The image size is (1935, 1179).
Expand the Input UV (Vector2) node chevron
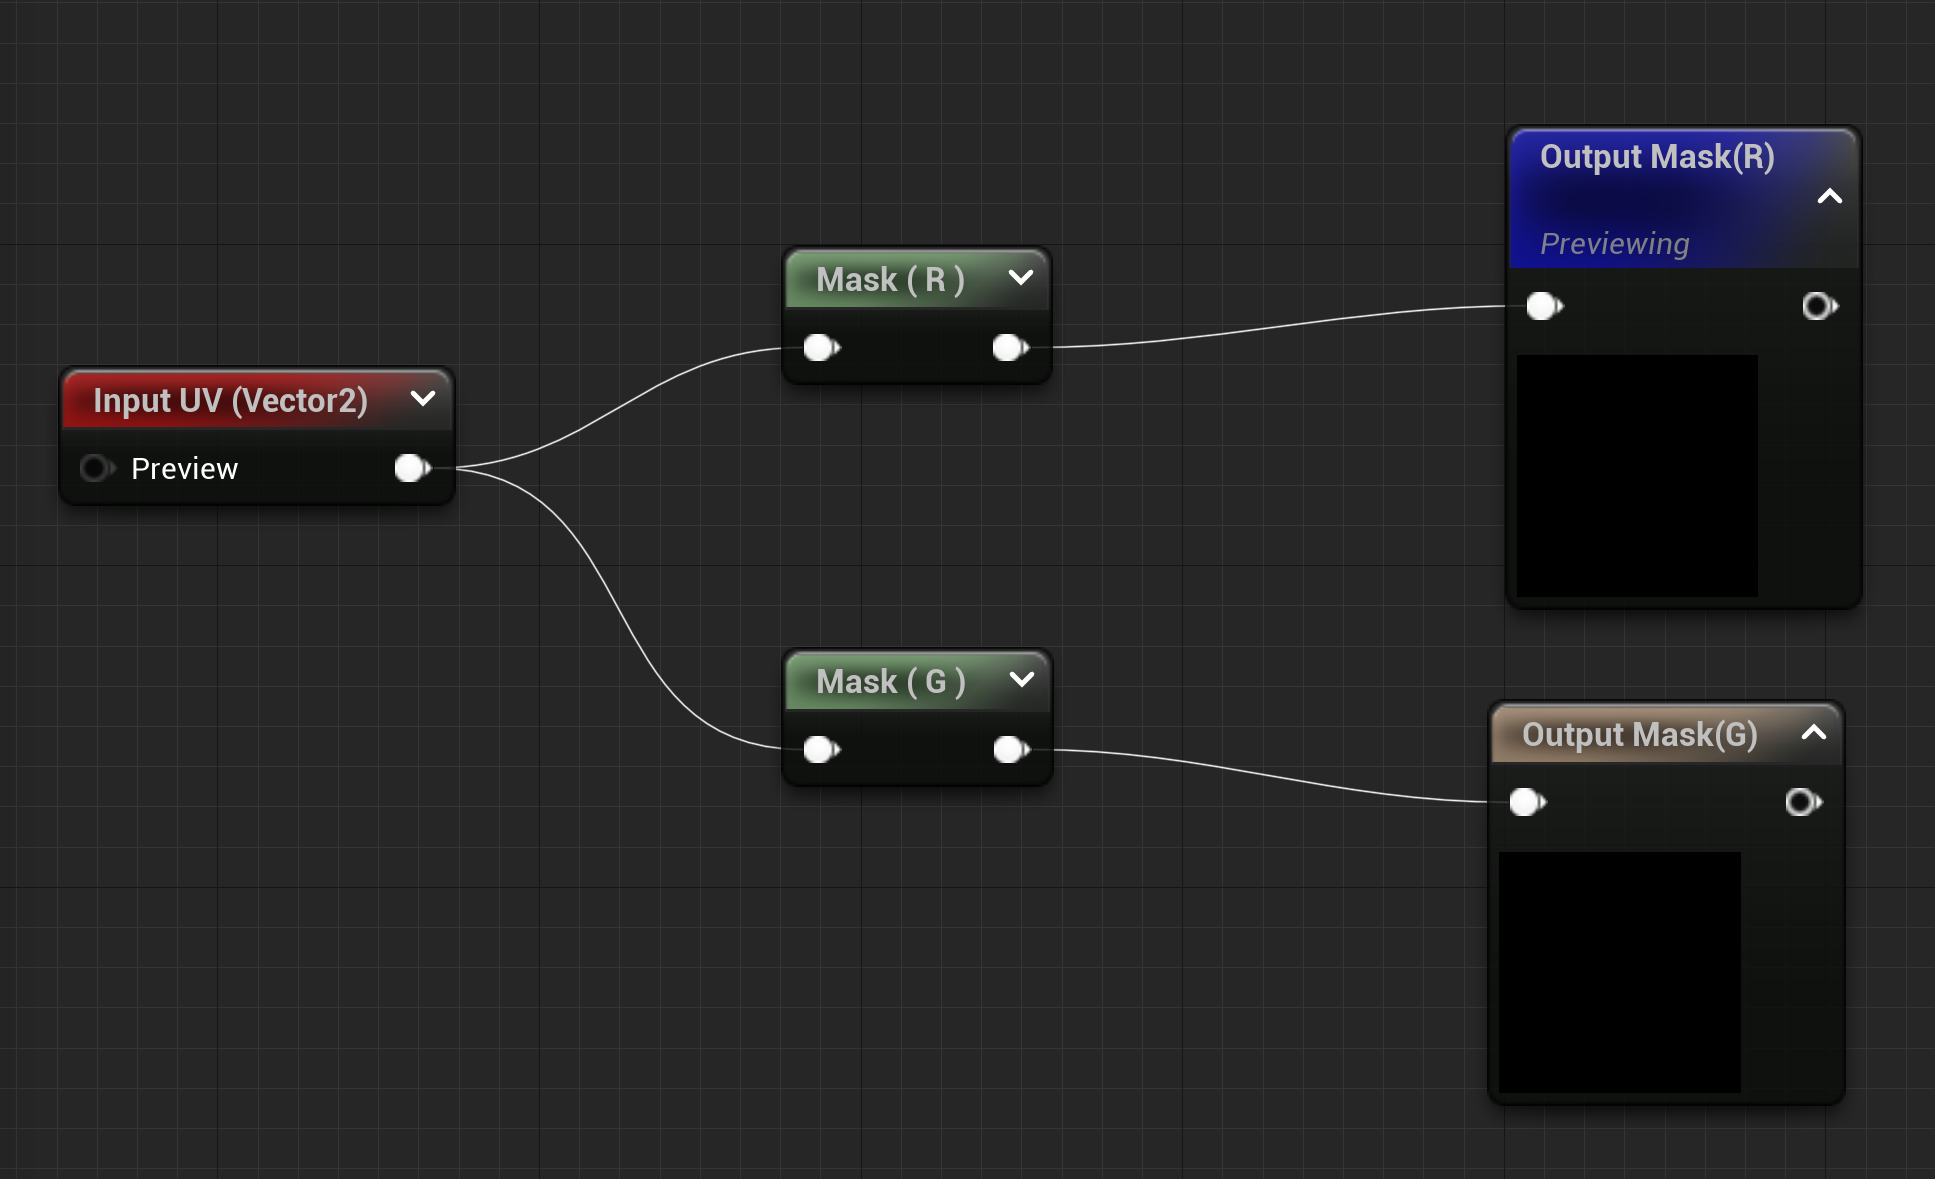point(423,399)
